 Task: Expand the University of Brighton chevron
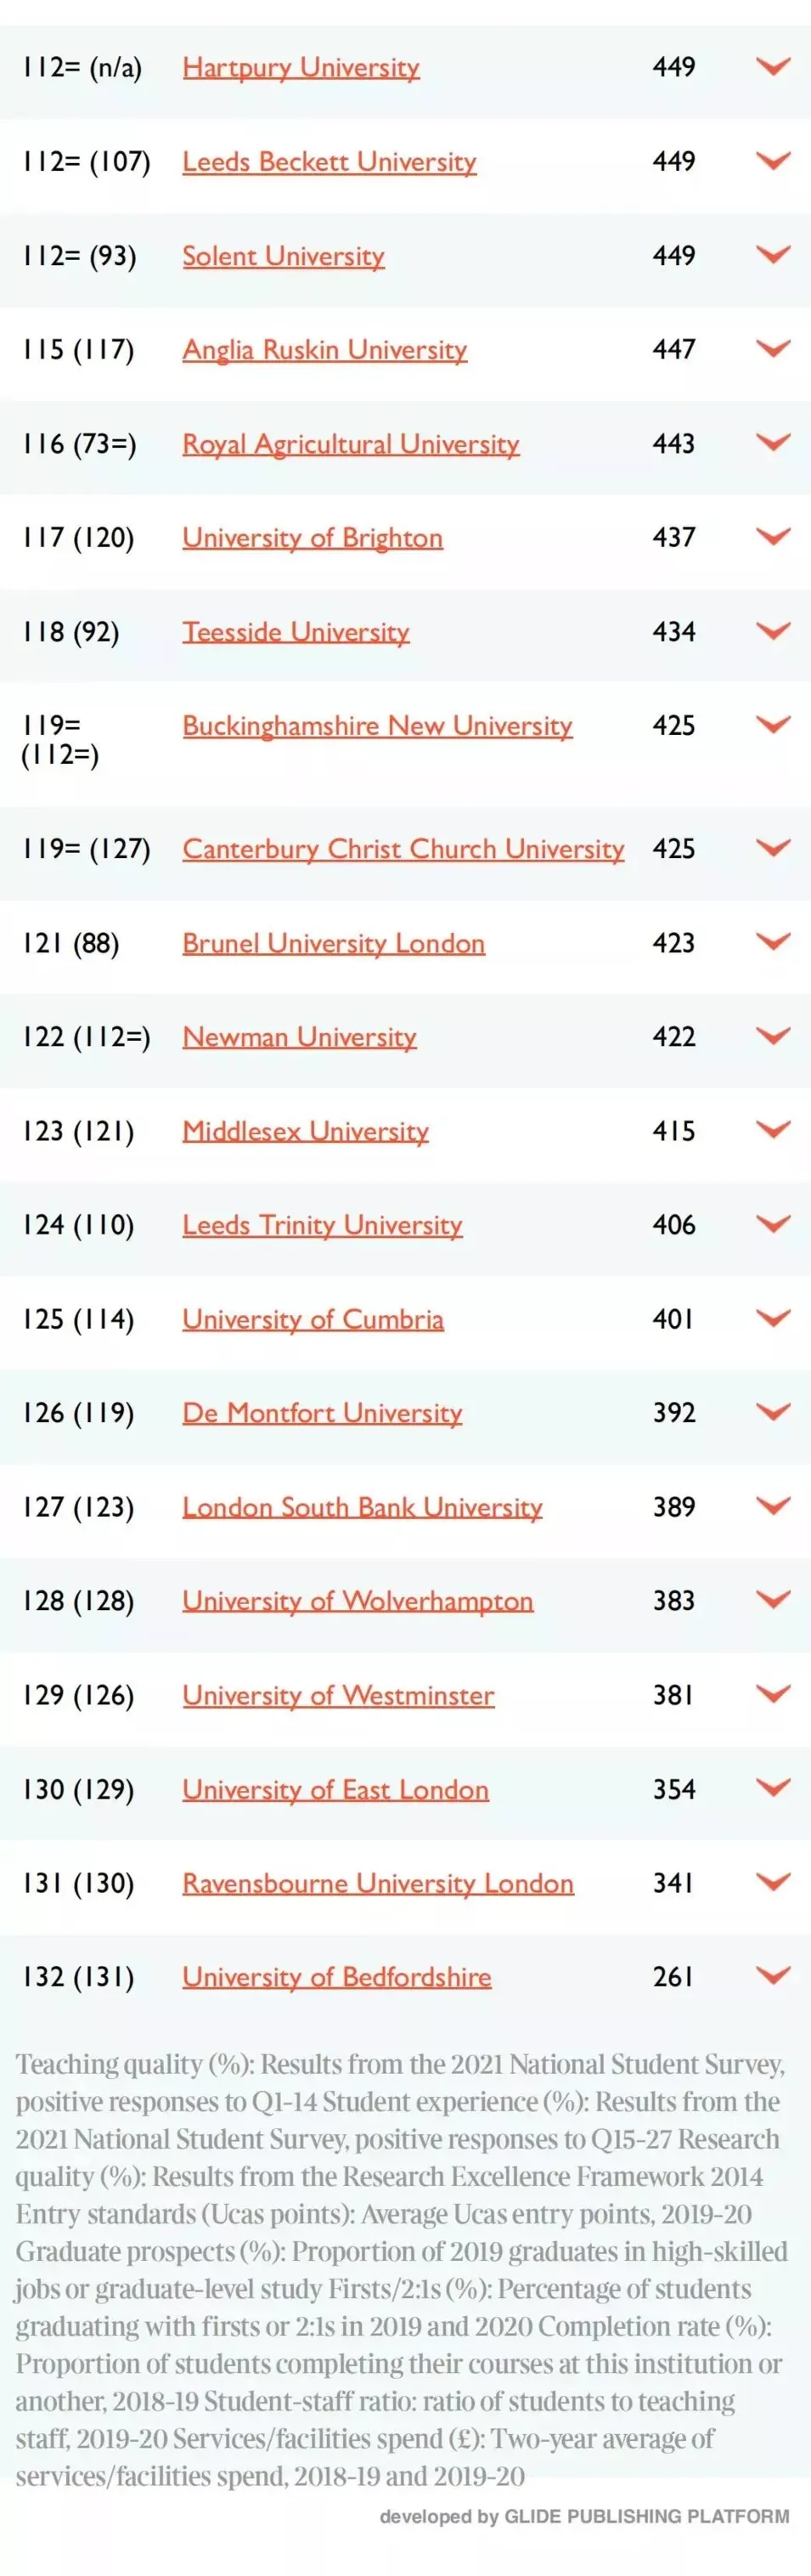click(773, 537)
